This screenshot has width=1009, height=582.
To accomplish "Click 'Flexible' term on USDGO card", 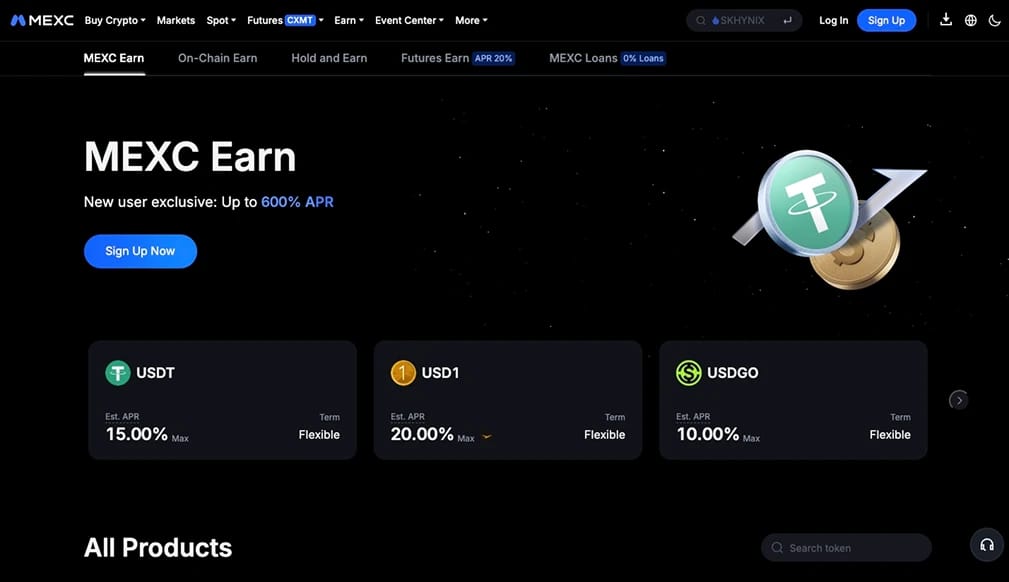I will (x=890, y=435).
